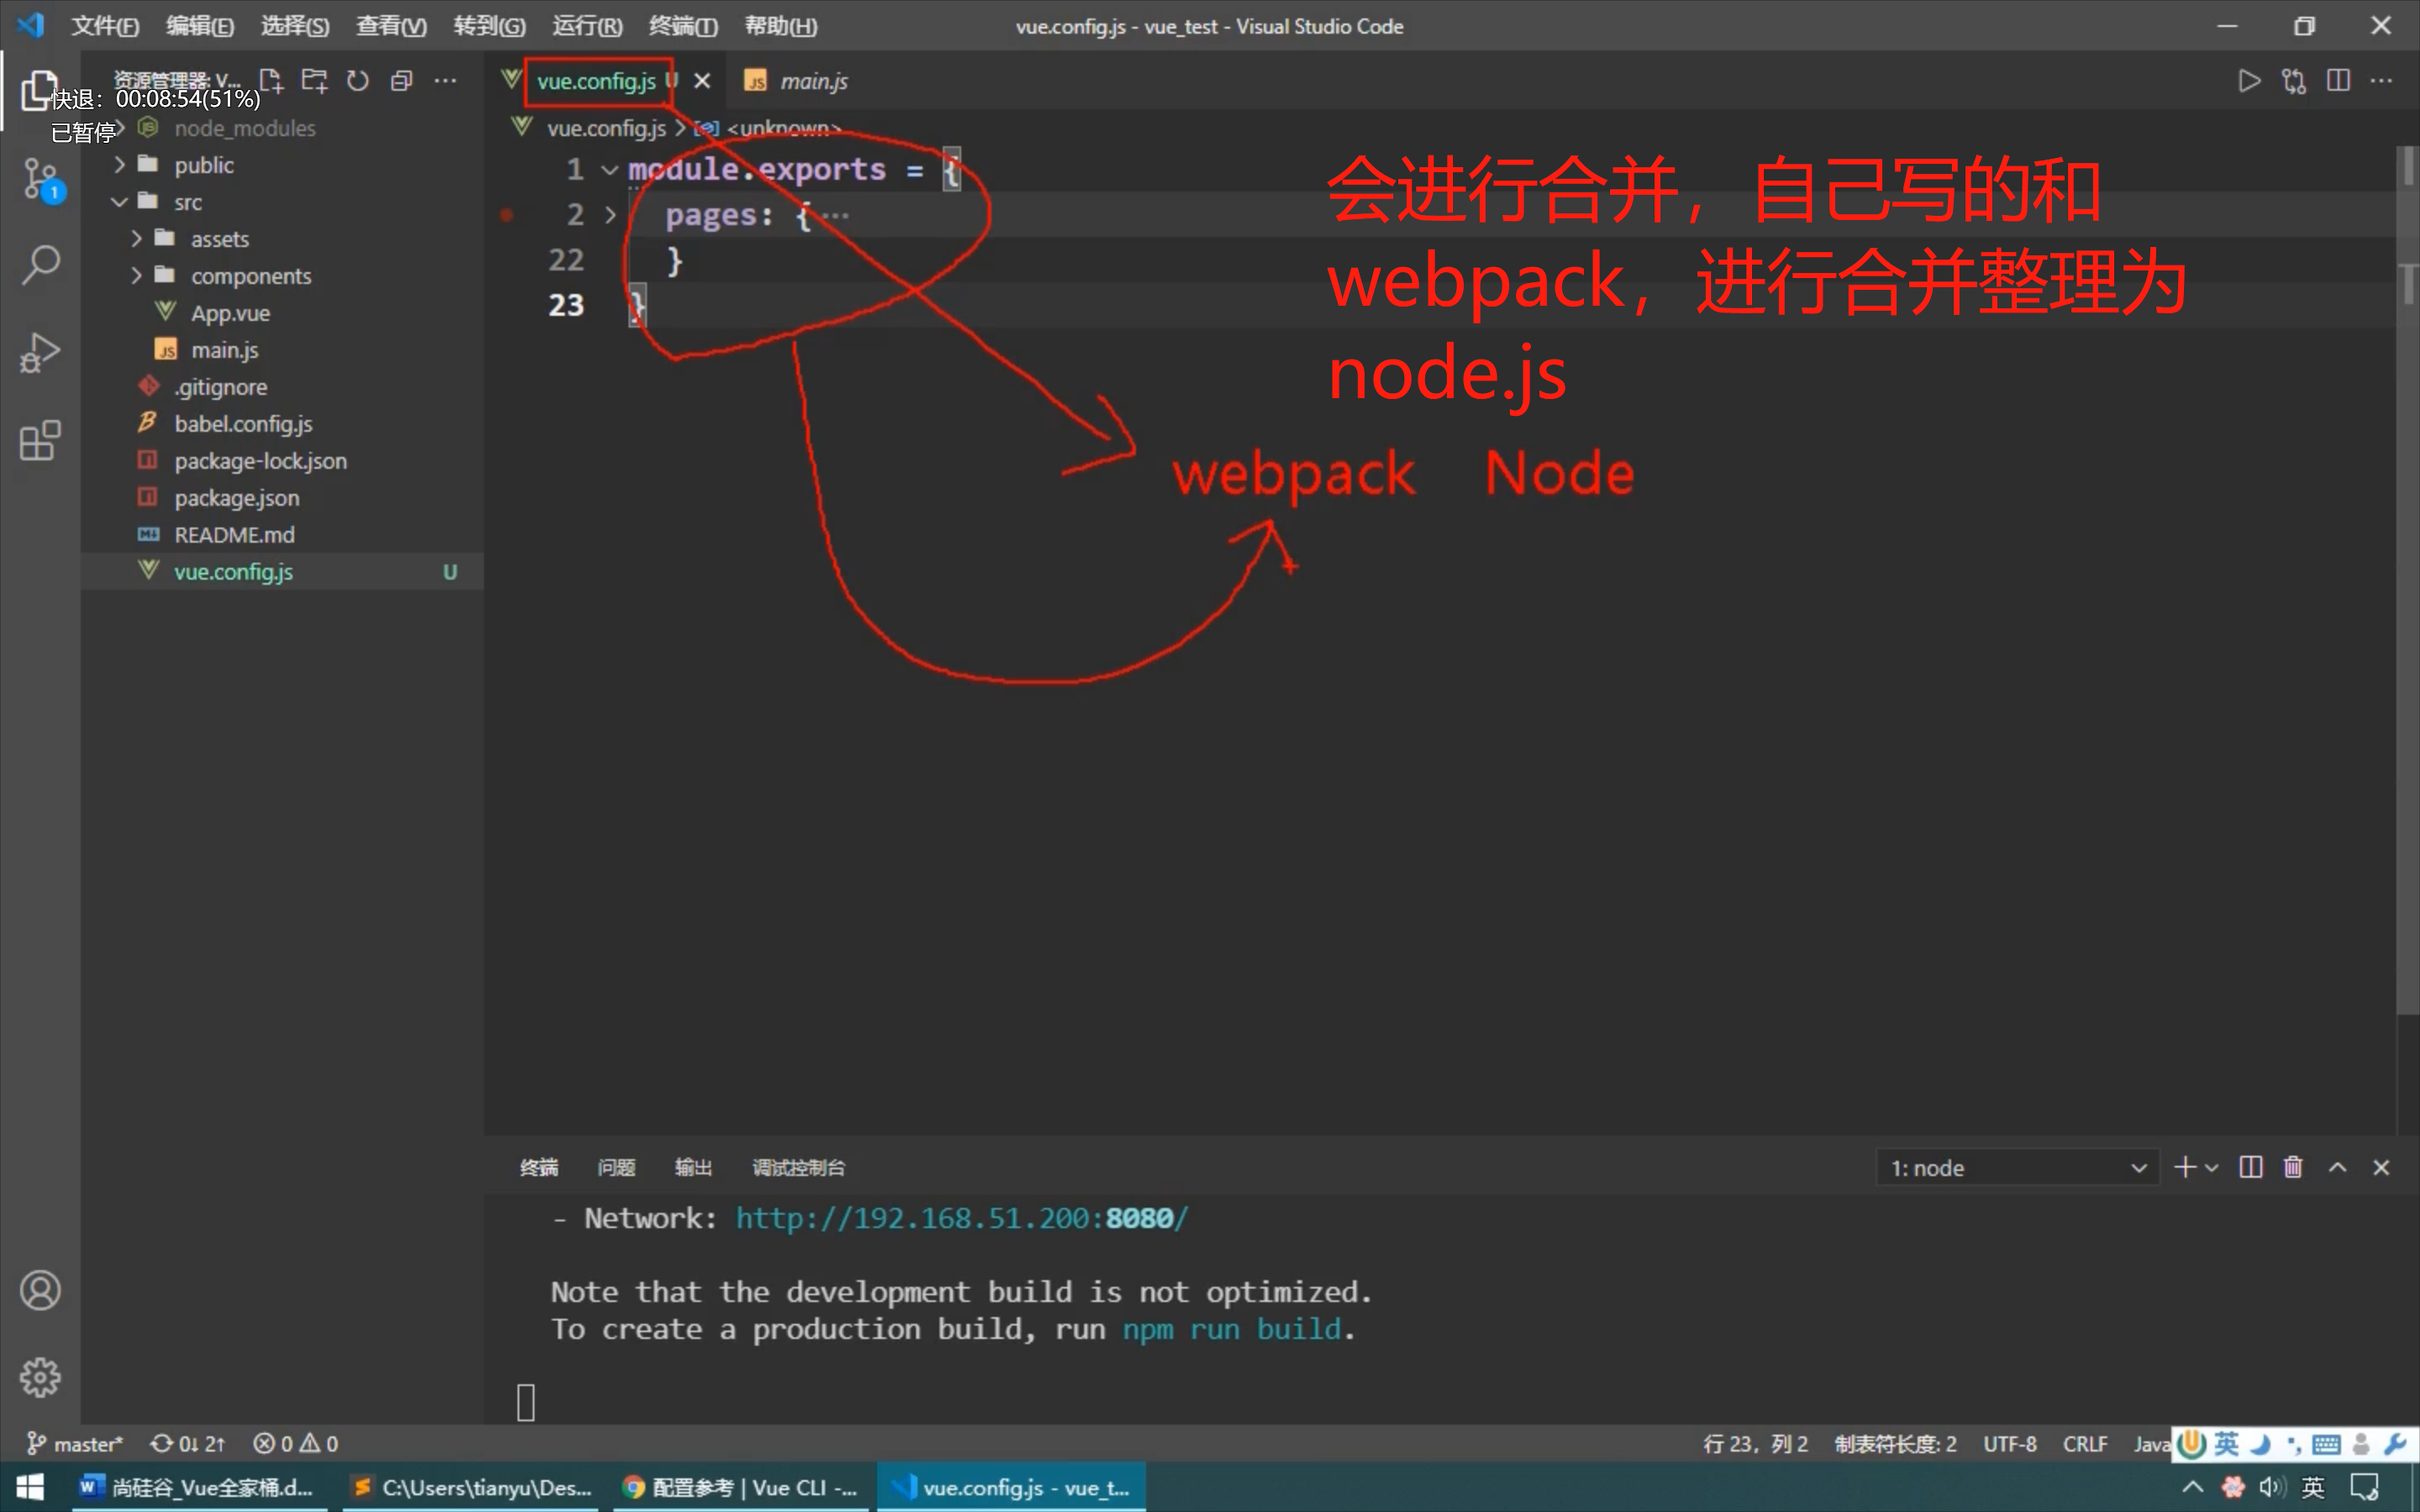Add a new terminal with plus icon

tap(2185, 1167)
